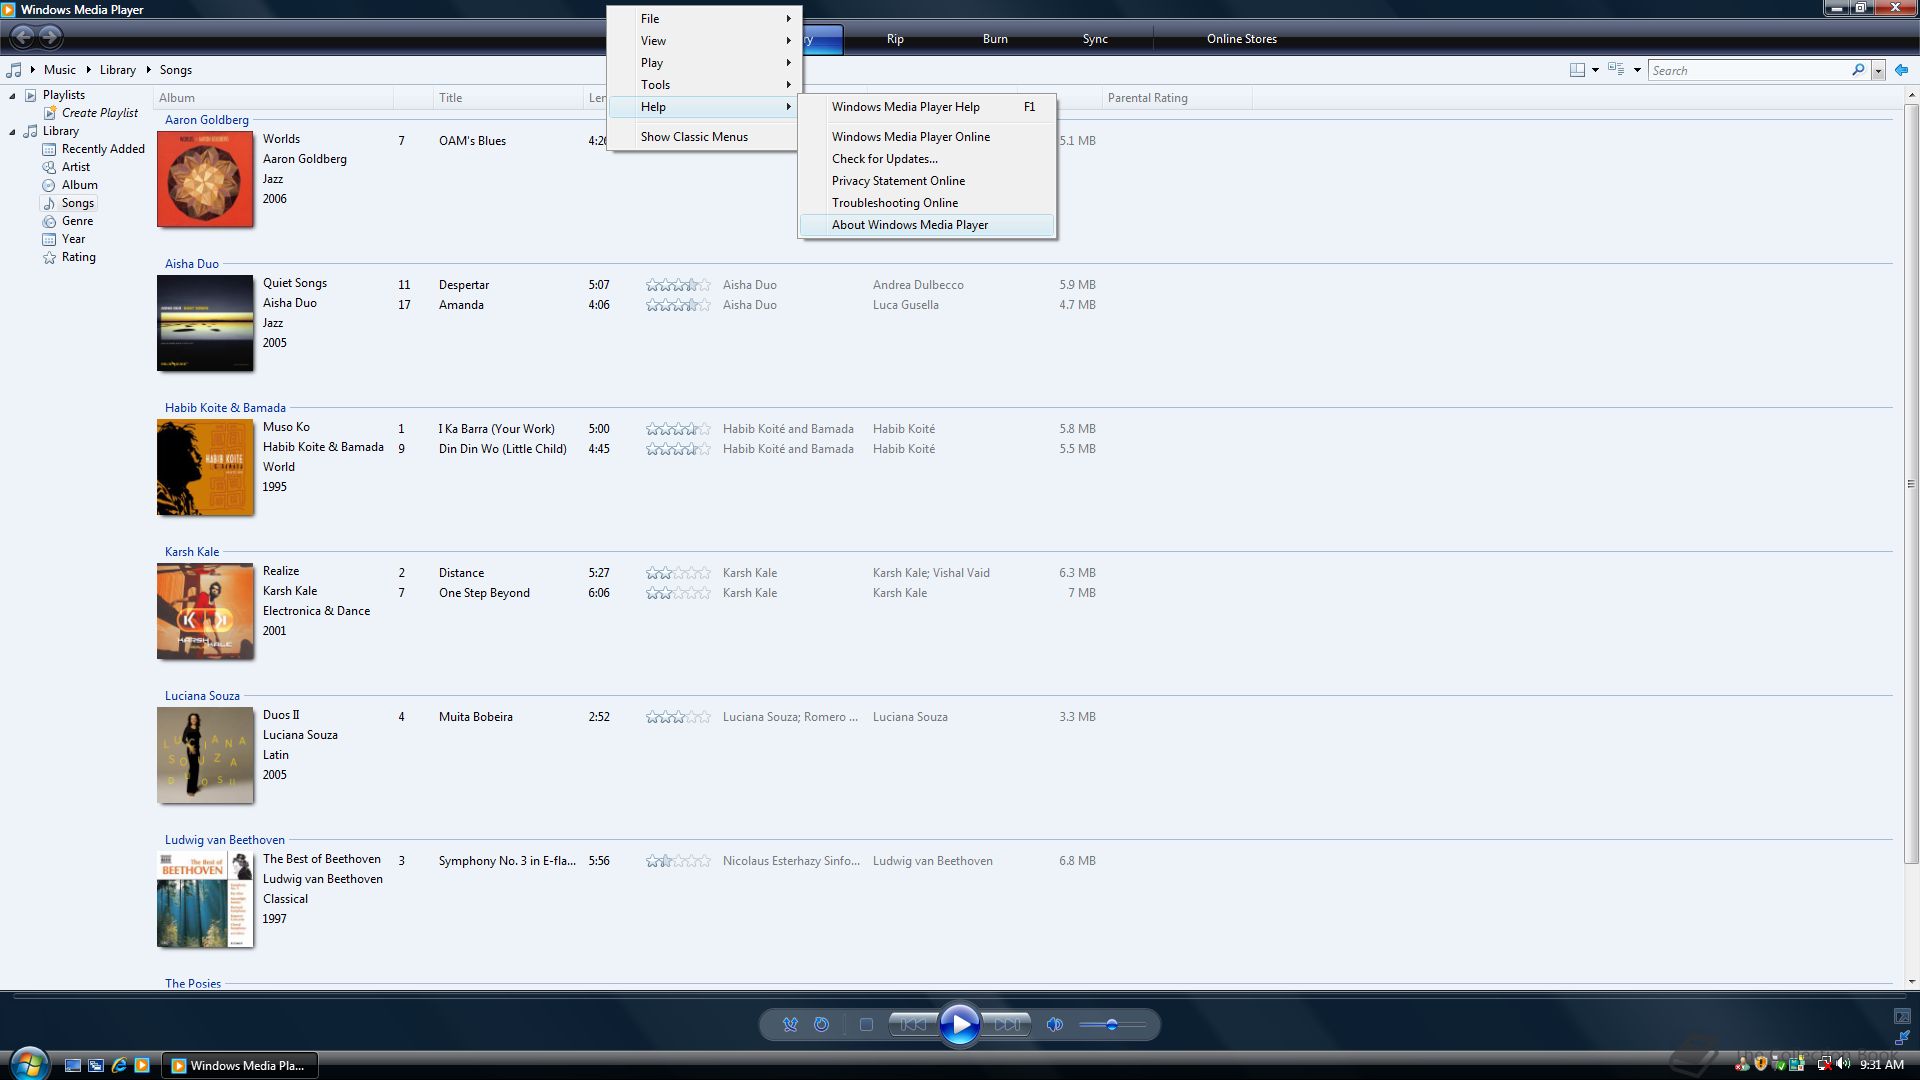Image resolution: width=1920 pixels, height=1080 pixels.
Task: Open the Layout Options dropdown arrow
Action: tap(1595, 70)
